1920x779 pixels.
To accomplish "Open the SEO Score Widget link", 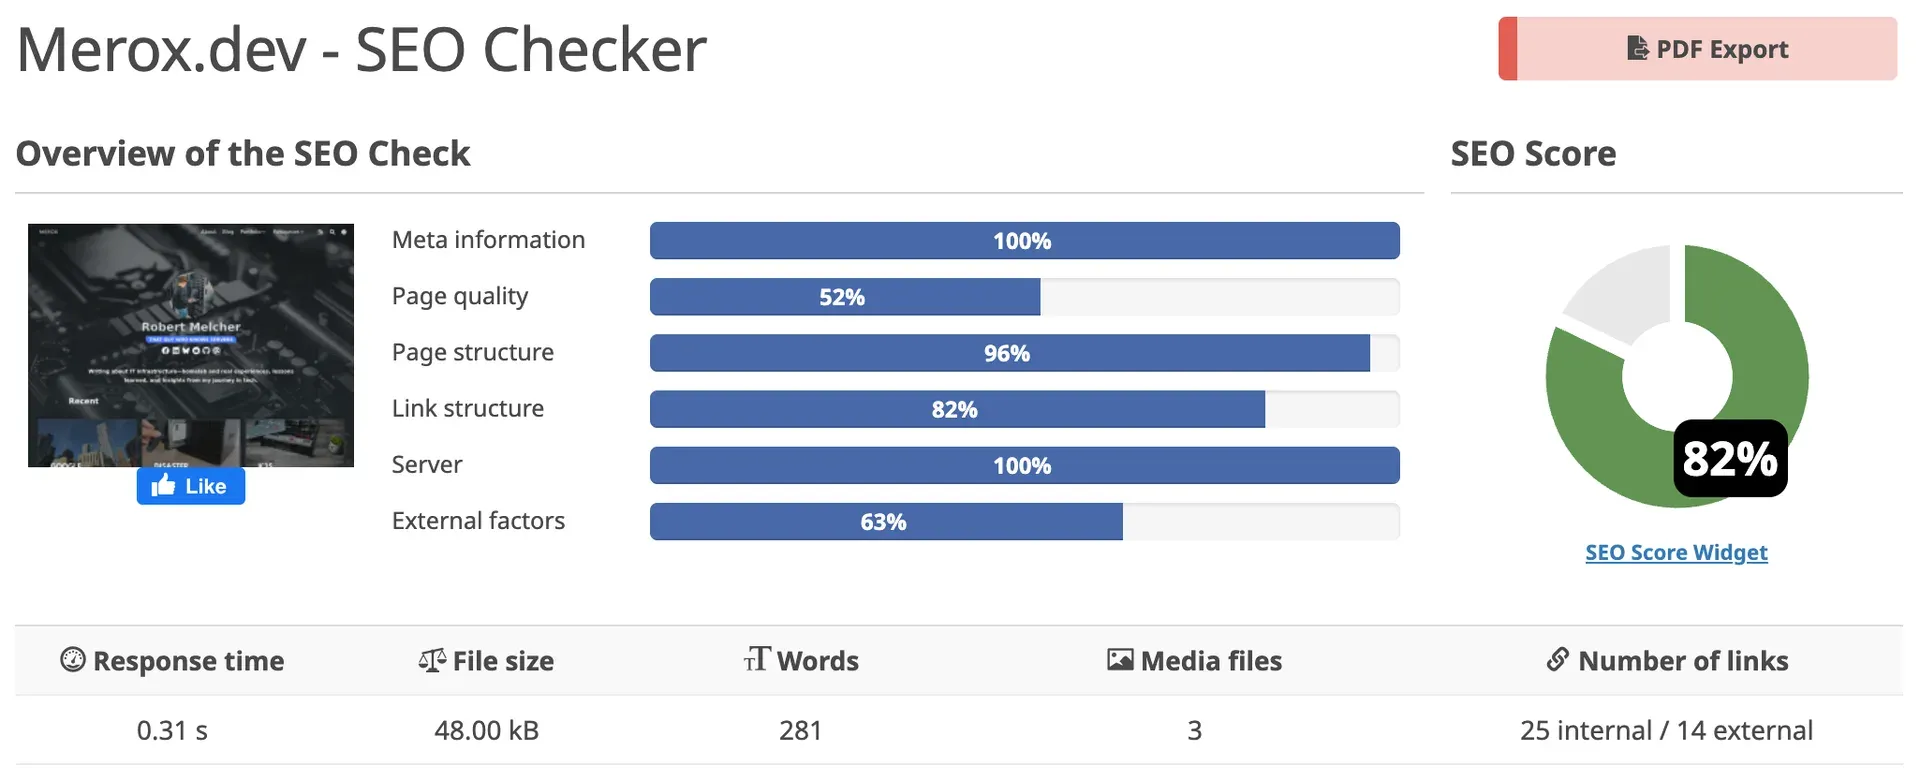I will pos(1676,551).
